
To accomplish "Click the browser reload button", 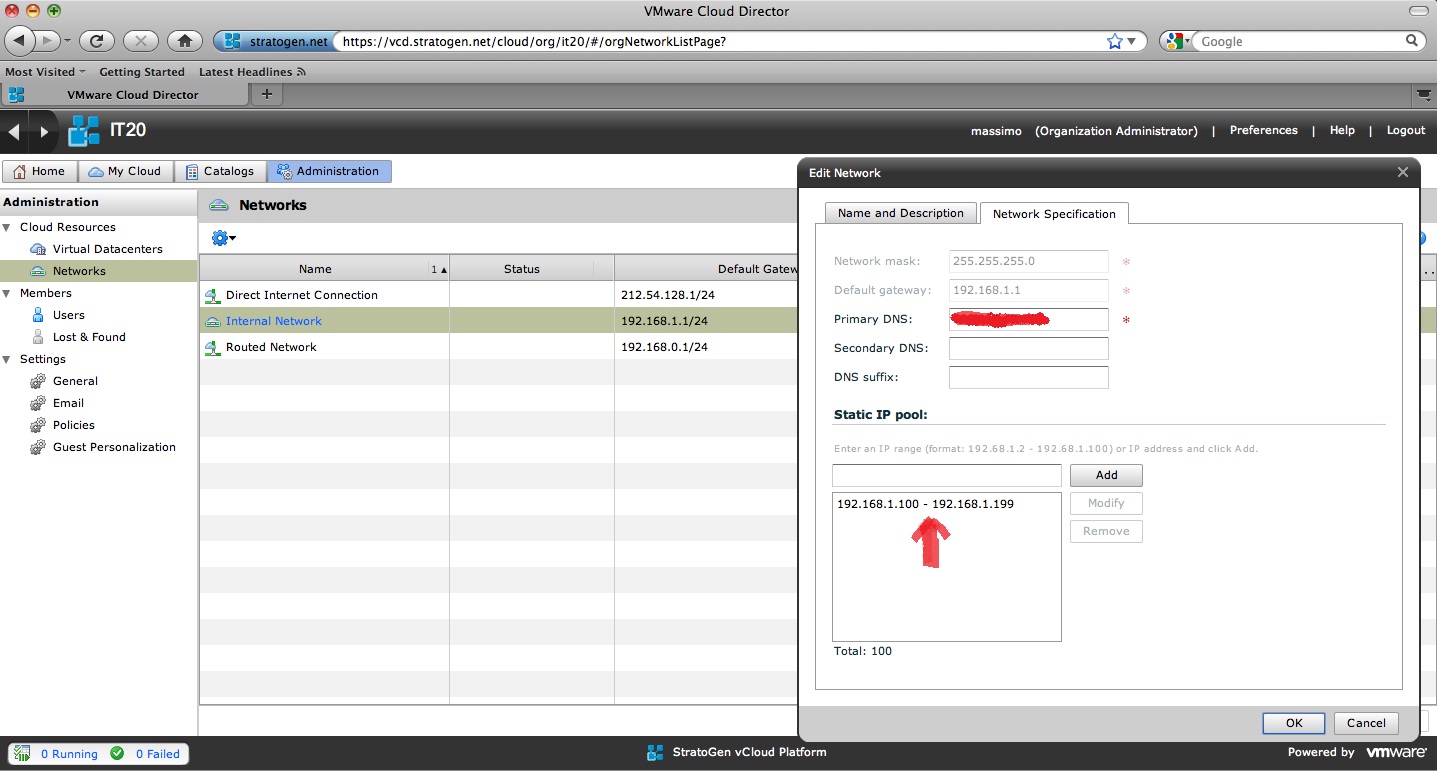I will point(96,41).
